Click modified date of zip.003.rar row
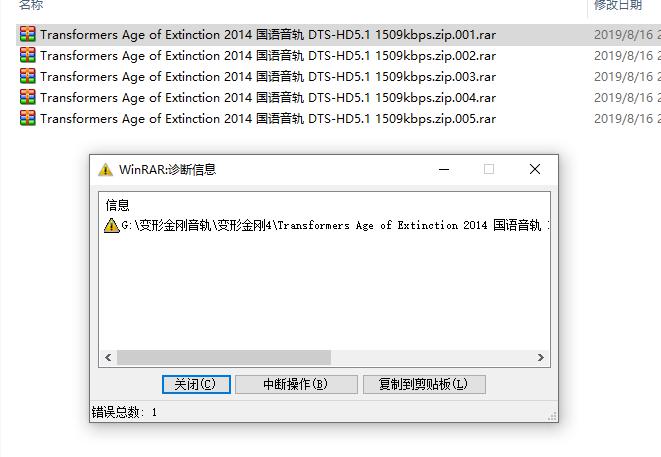Viewport: 661px width, 457px height. tap(627, 77)
